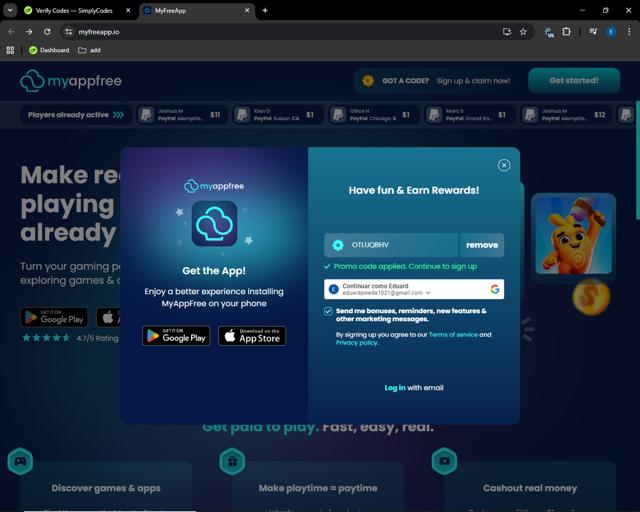640x512 pixels.
Task: Click the gold dollar coin icon
Action: click(x=591, y=297)
